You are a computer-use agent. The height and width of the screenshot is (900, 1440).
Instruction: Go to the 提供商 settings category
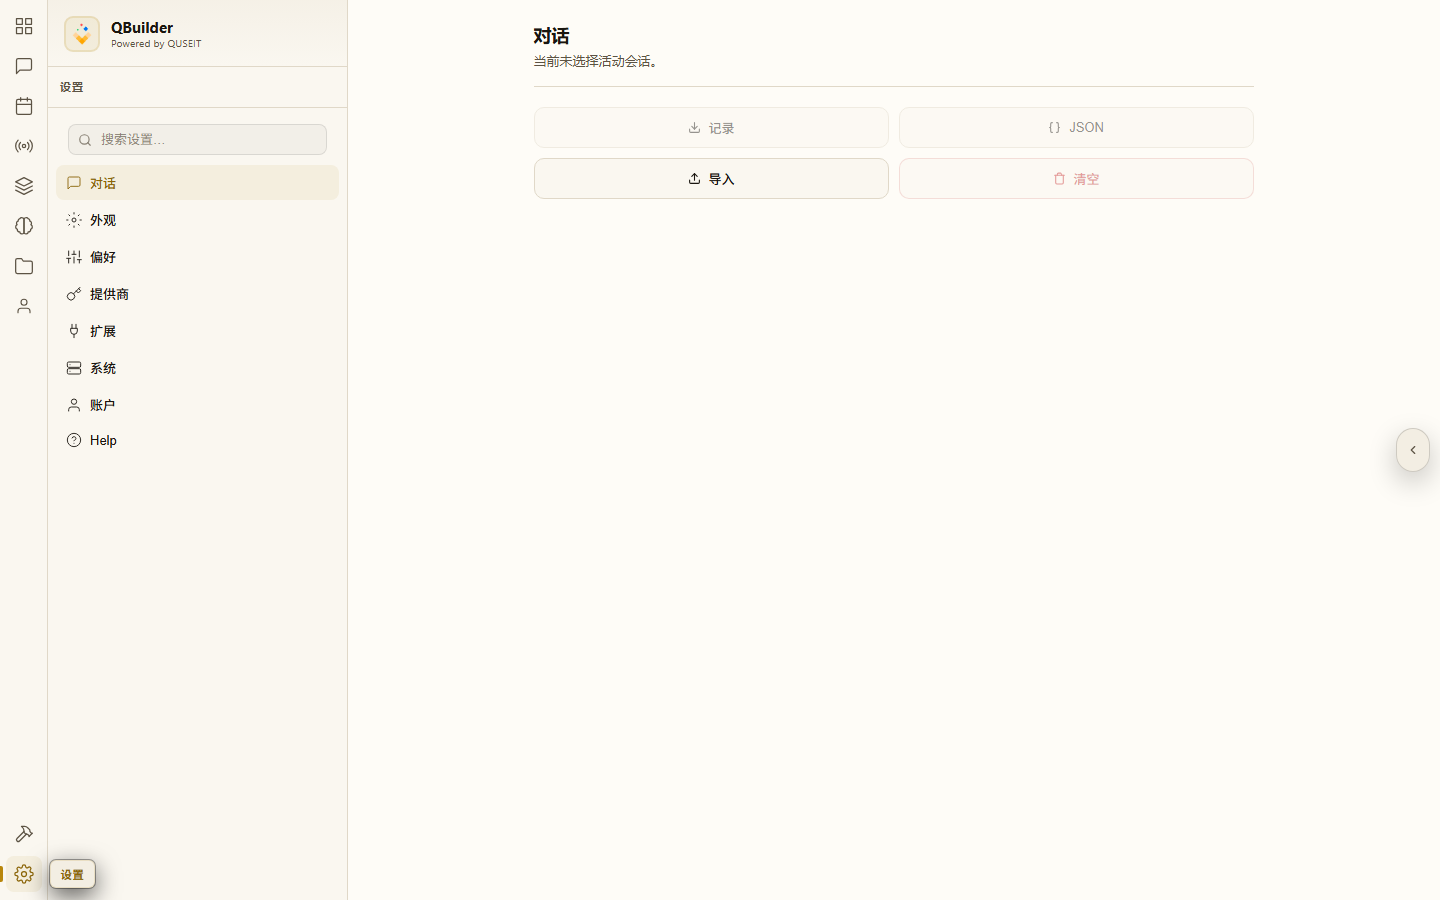pyautogui.click(x=197, y=294)
